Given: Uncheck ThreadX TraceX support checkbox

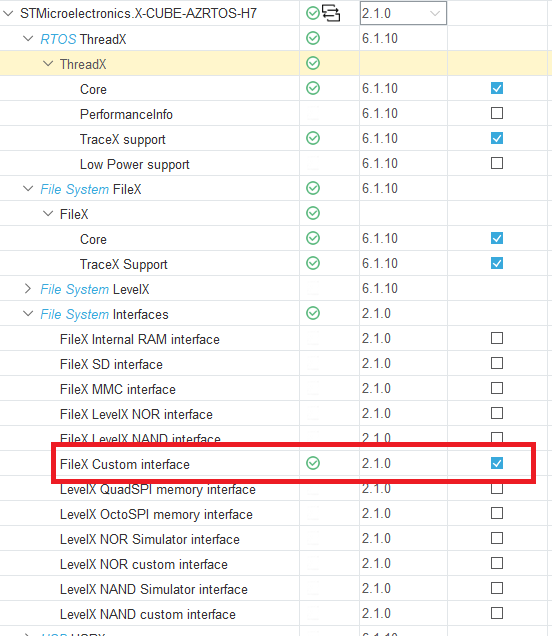Looking at the screenshot, I should (x=497, y=138).
